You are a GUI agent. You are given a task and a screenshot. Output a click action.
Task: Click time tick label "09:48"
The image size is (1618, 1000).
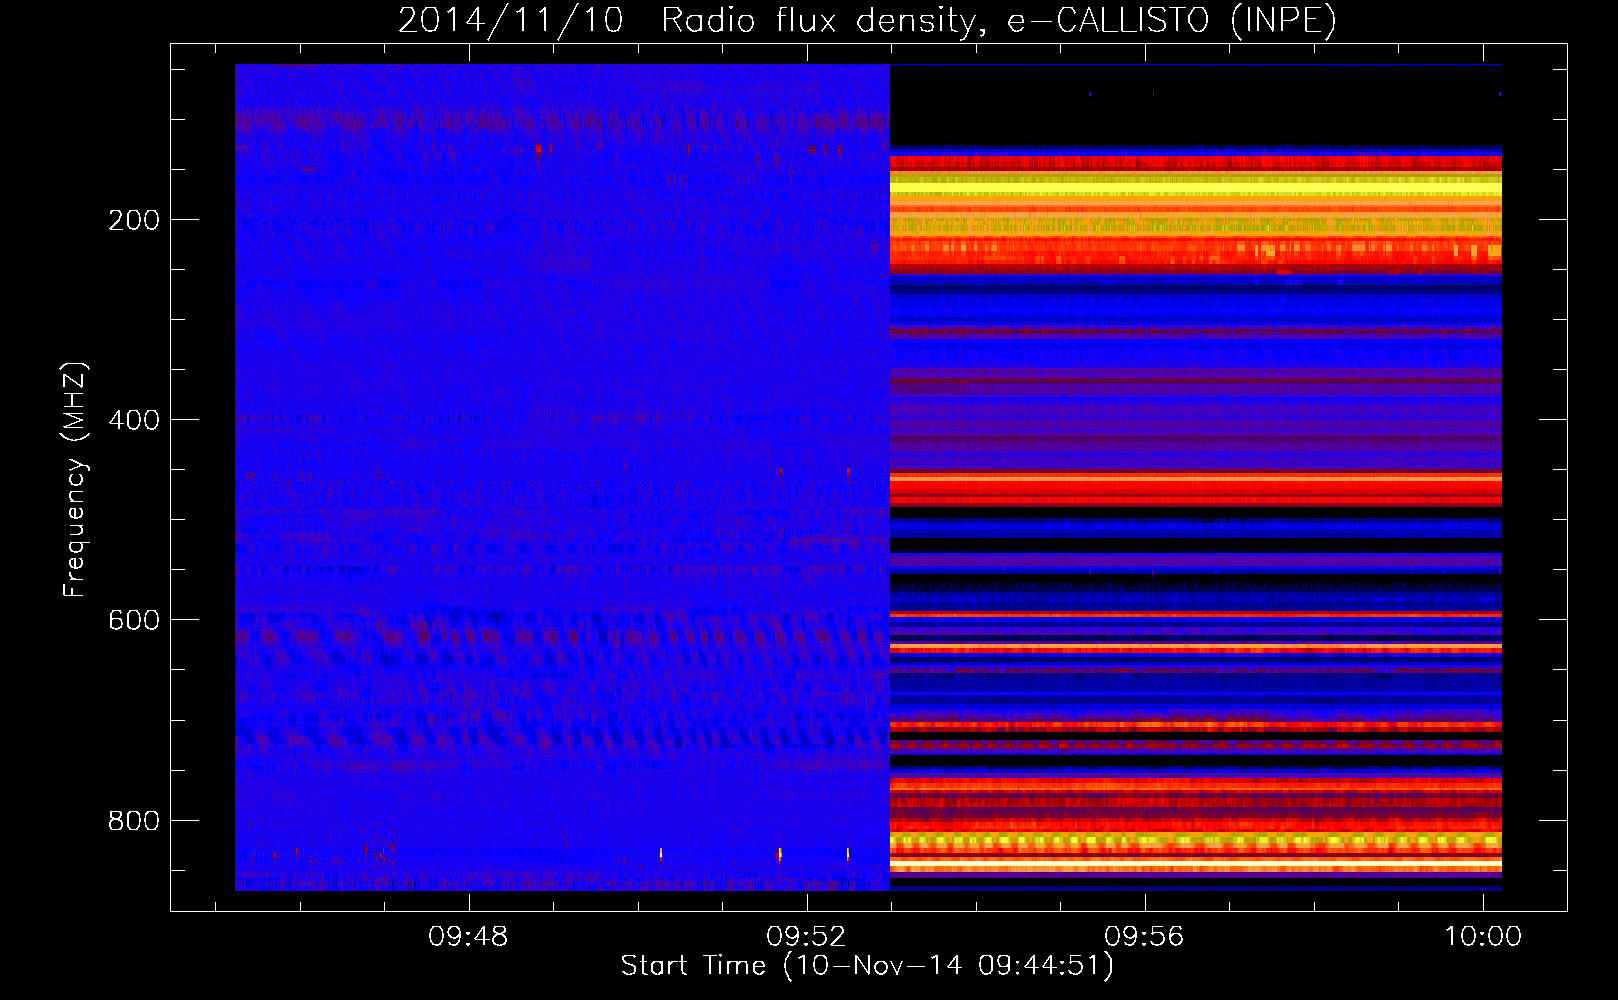pyautogui.click(x=468, y=936)
